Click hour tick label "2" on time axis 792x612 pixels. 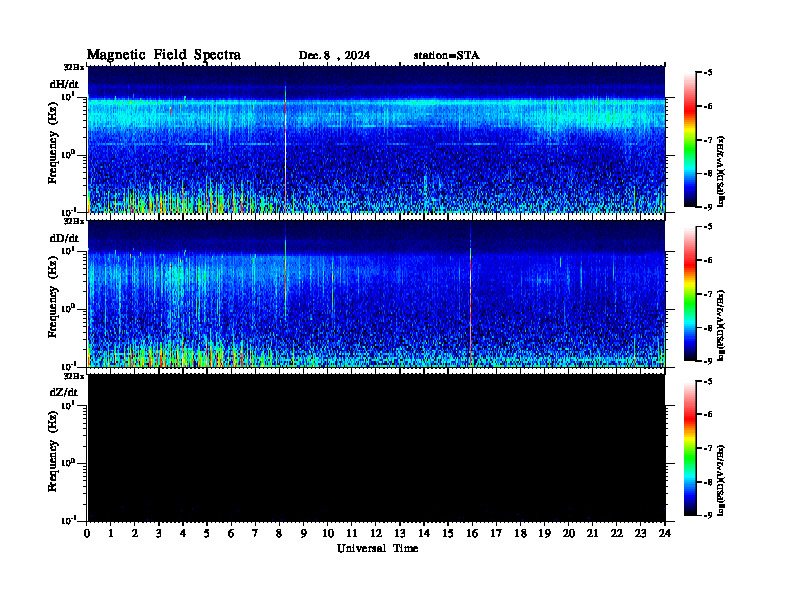click(x=135, y=534)
